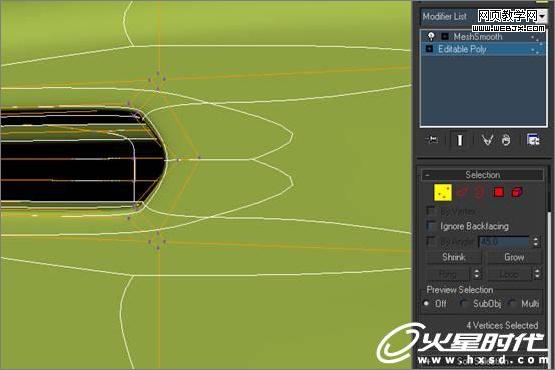Screen dimensions: 555x370
Task: Enable the By Vertex checkbox
Action: pos(431,211)
